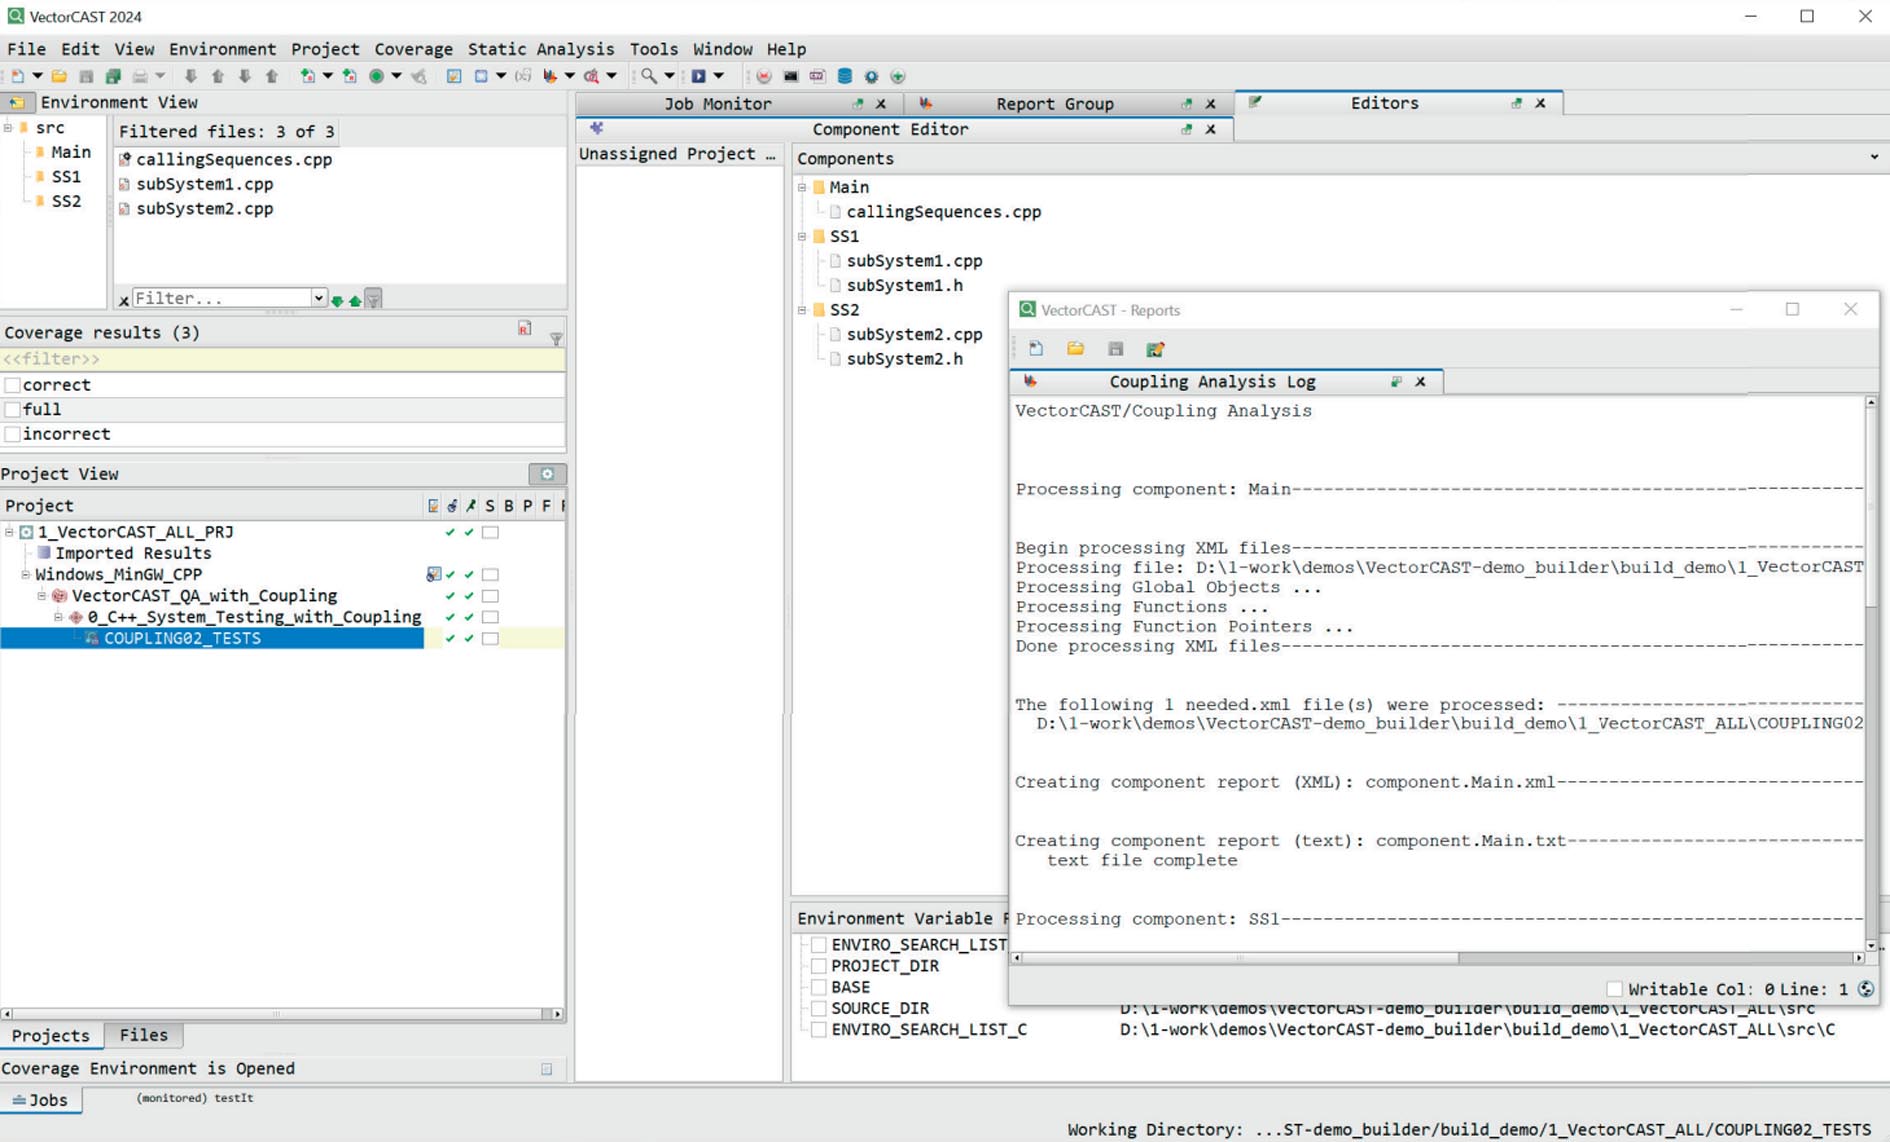Screen dimensions: 1890x1142
Task: Close the Coupling Analysis Log tab
Action: click(1420, 382)
